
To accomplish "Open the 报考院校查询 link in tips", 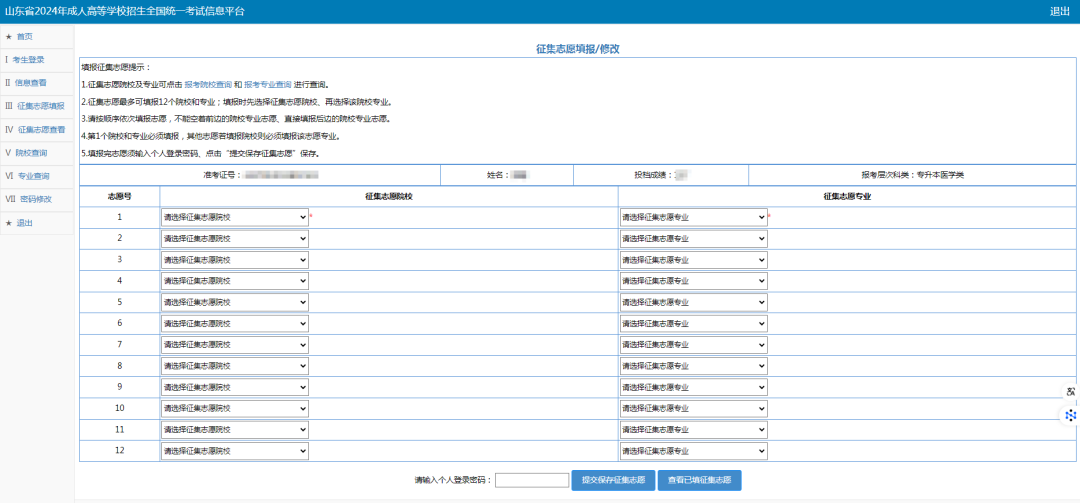I will [208, 85].
